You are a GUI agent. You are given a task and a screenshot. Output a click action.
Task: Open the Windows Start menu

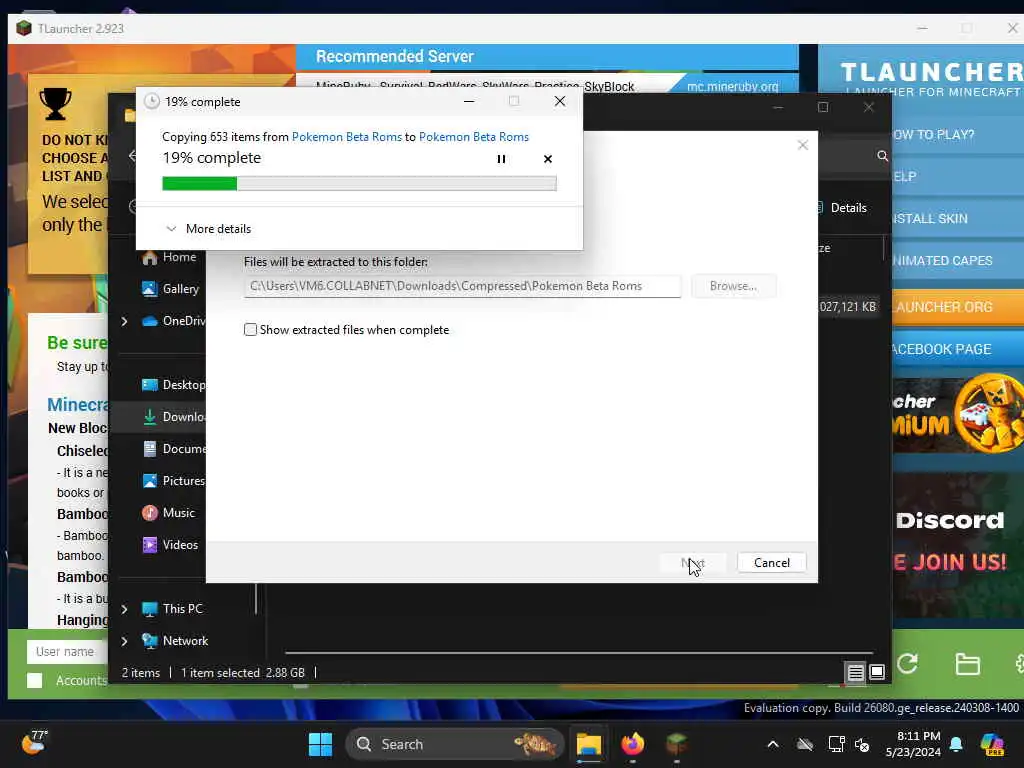pyautogui.click(x=320, y=744)
